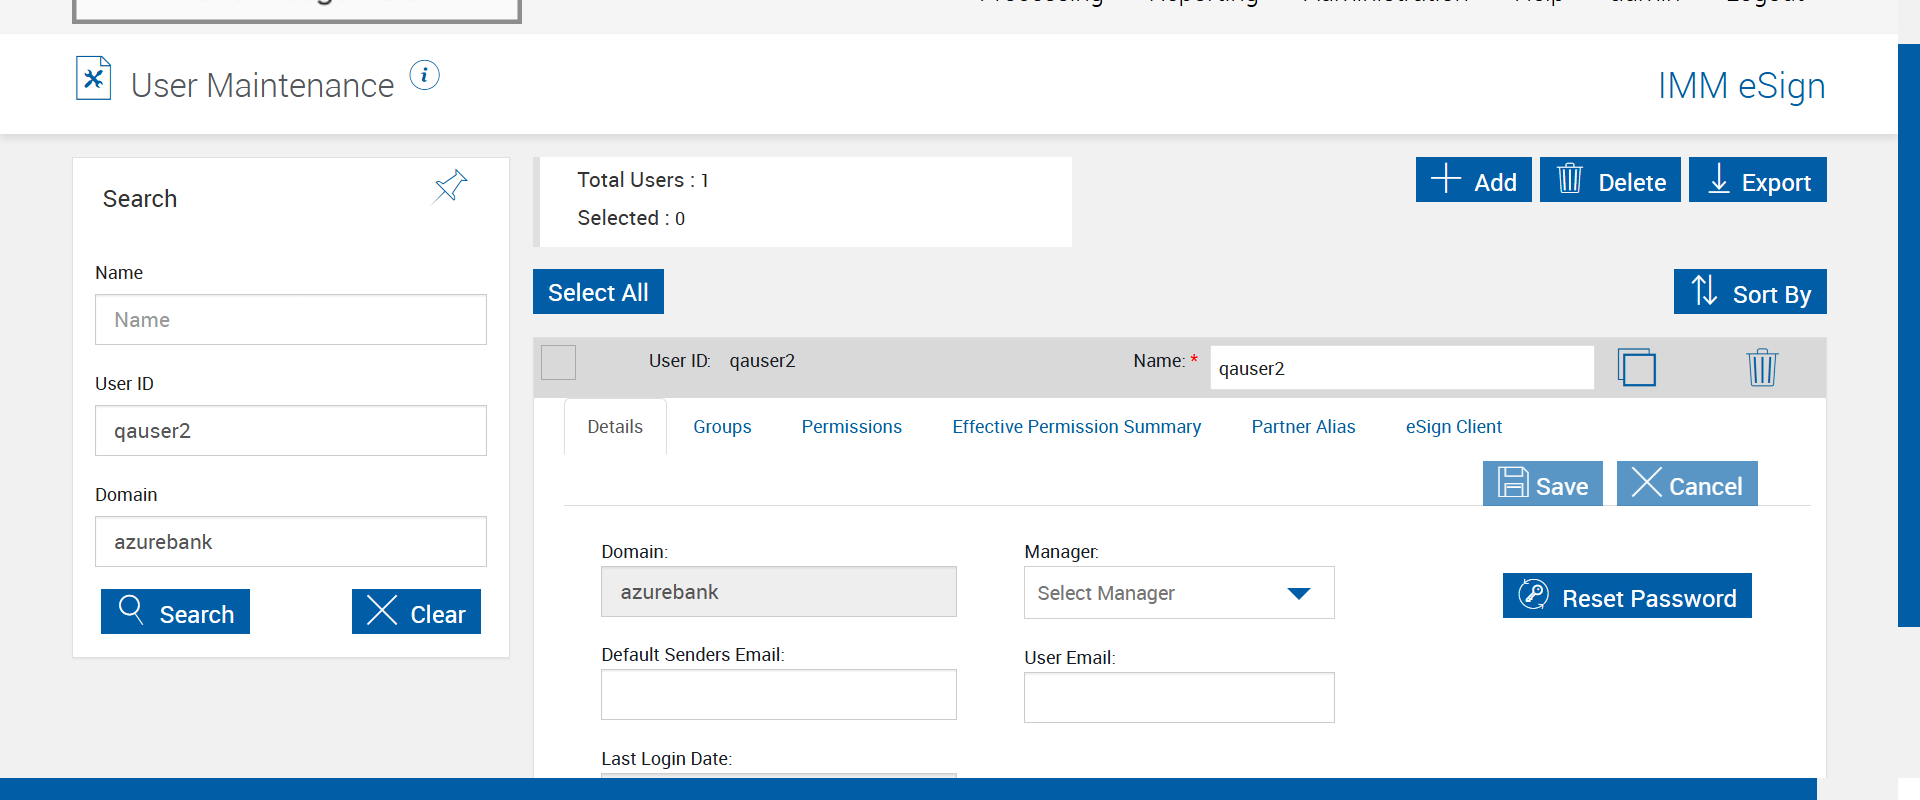
Task: Click the pin icon in Search panel
Action: (450, 186)
